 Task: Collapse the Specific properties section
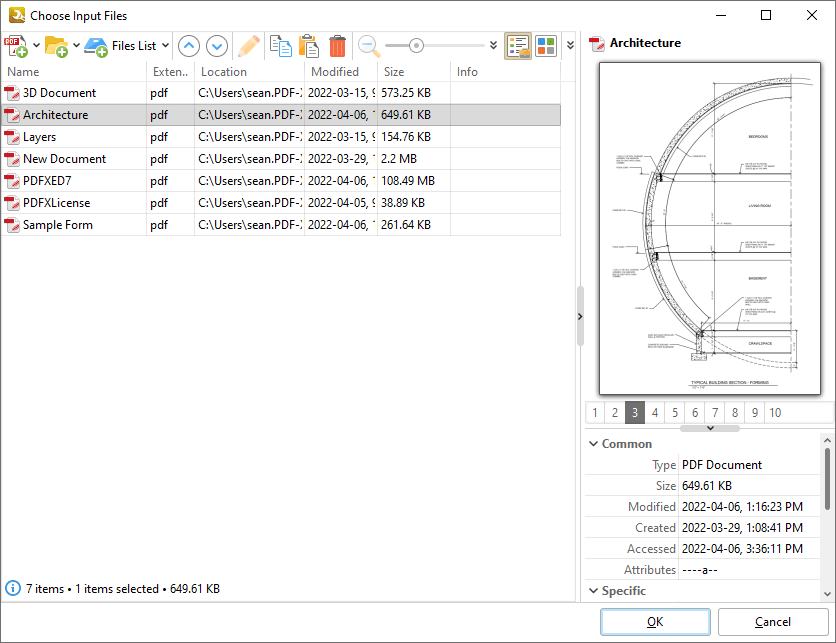pos(593,591)
